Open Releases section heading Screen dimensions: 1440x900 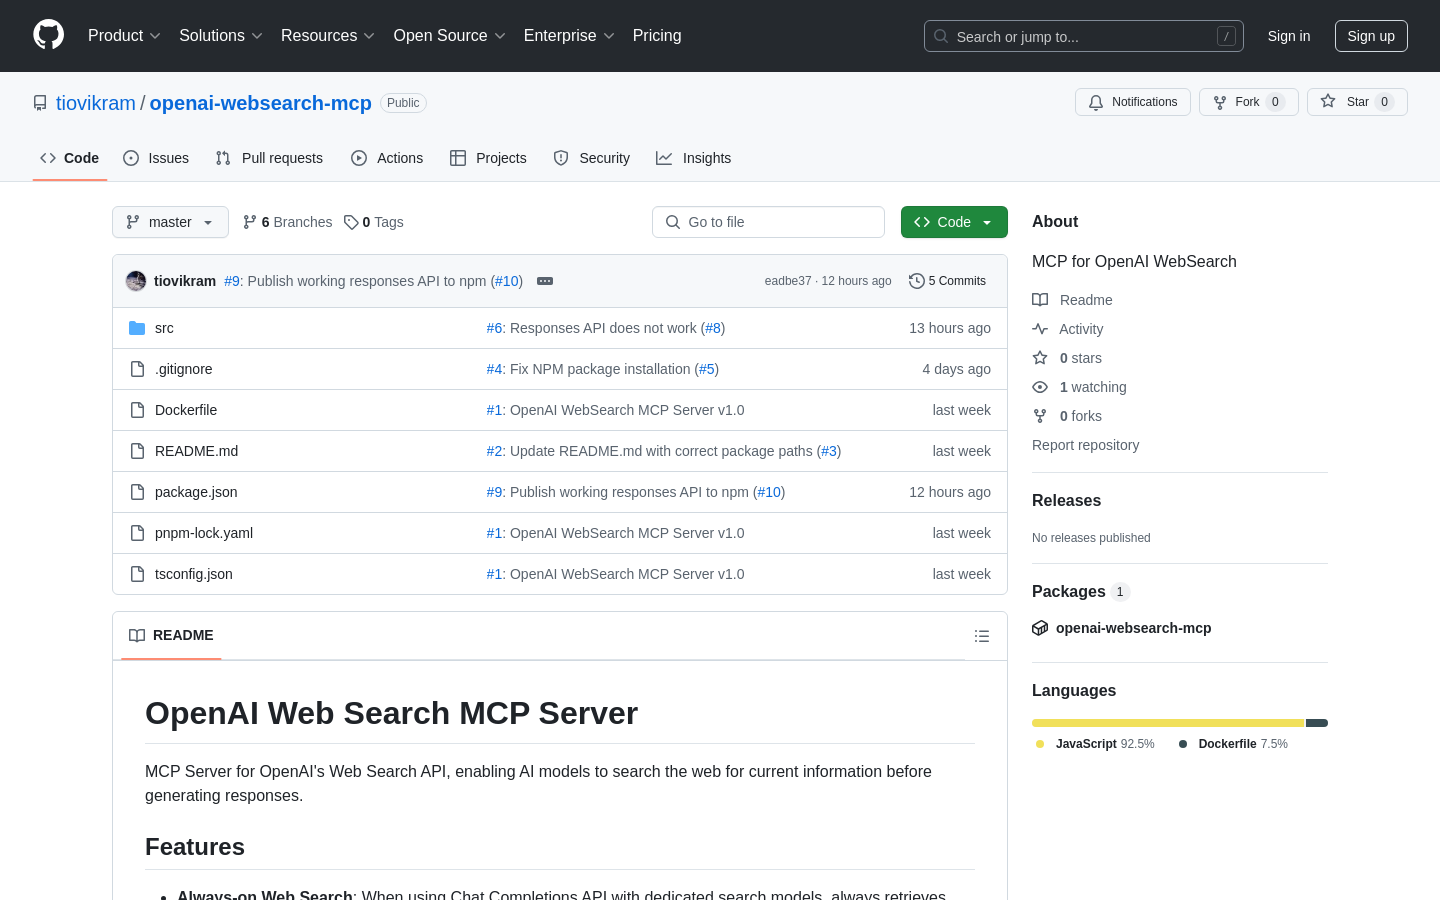1066,501
